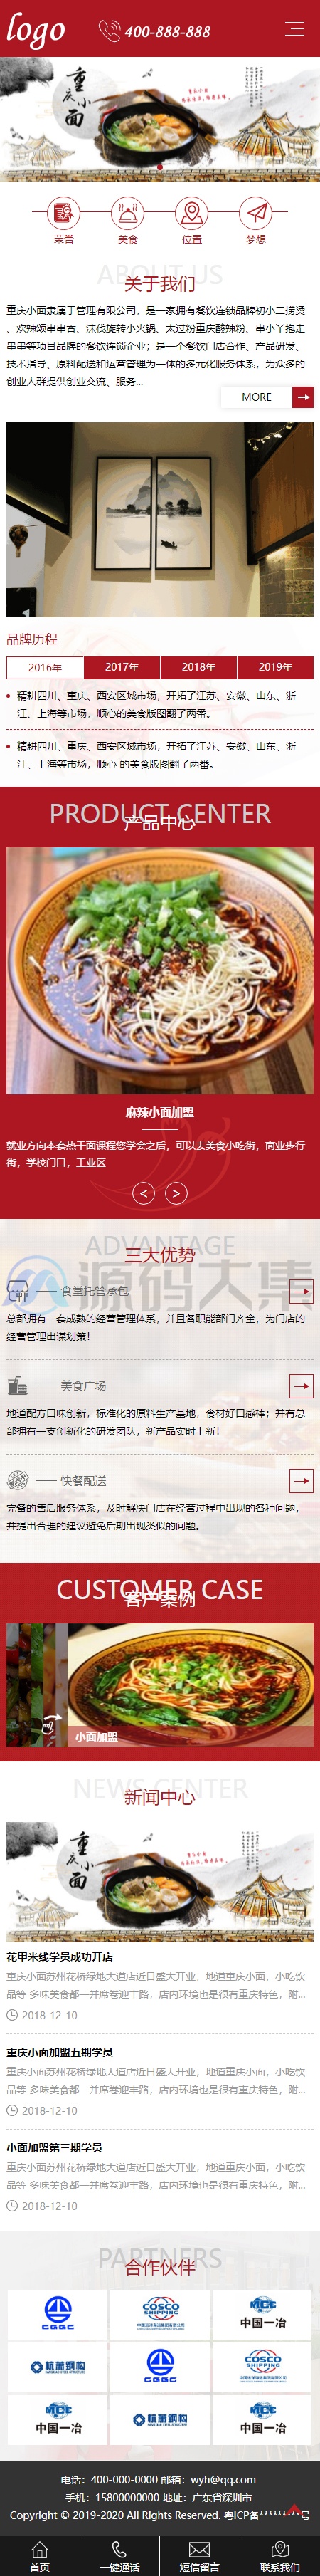Go to previous product slide arrow
The width and height of the screenshot is (320, 2576).
[144, 1193]
